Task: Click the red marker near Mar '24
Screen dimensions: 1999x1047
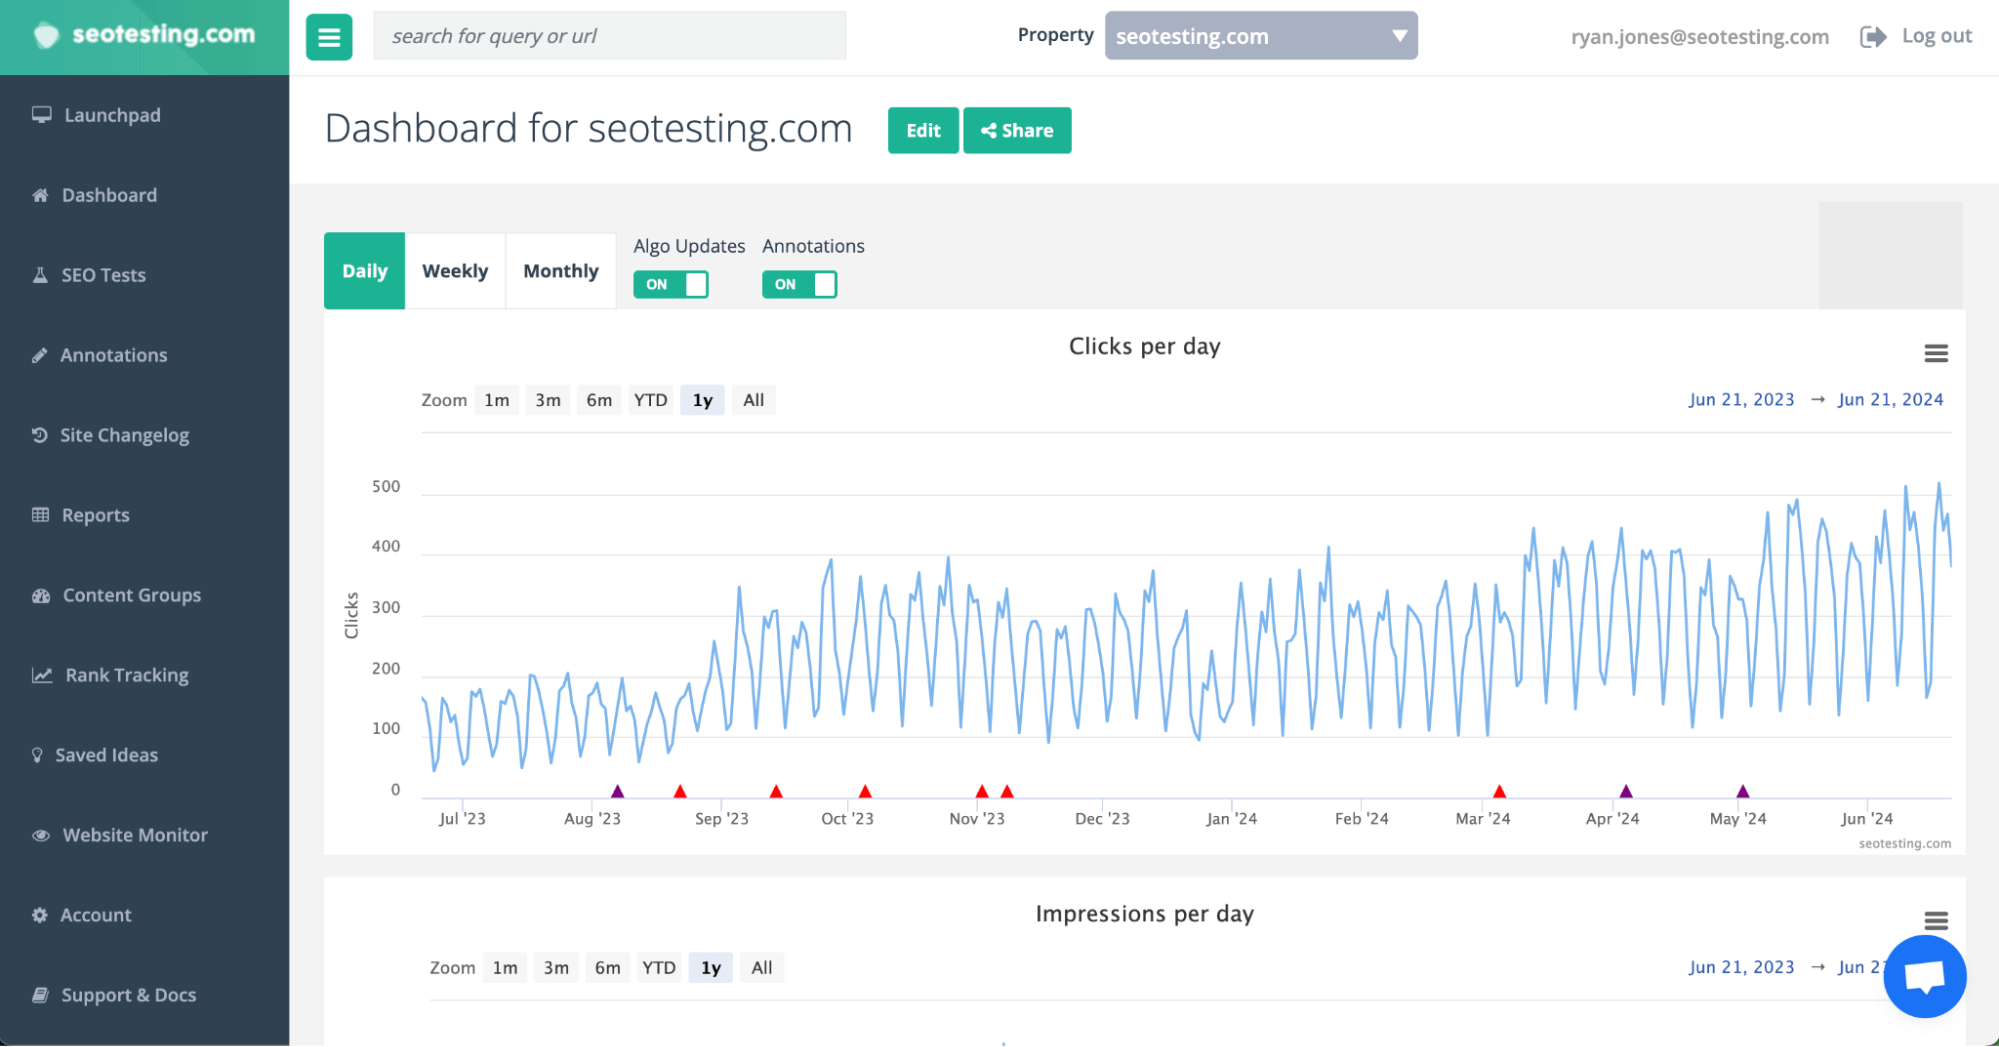Action: [x=1499, y=791]
